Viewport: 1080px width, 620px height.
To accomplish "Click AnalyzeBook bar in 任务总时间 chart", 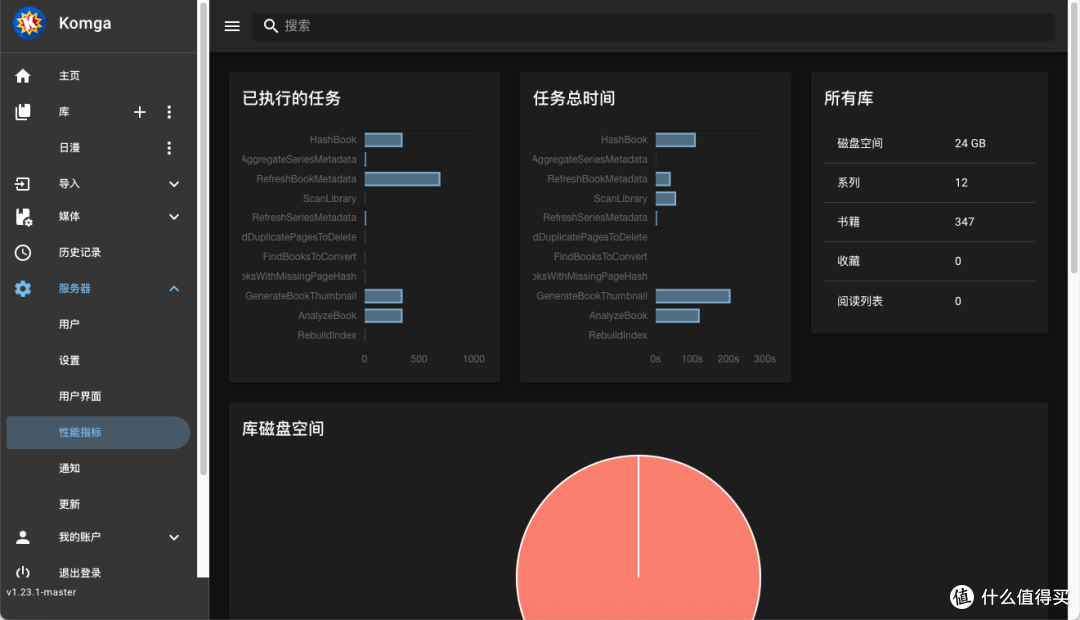I will pyautogui.click(x=677, y=316).
